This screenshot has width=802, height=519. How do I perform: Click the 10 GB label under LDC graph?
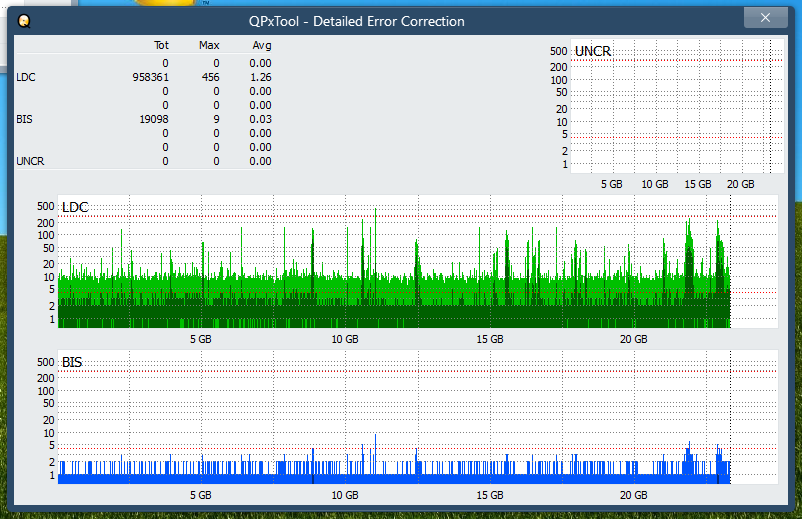pyautogui.click(x=345, y=340)
